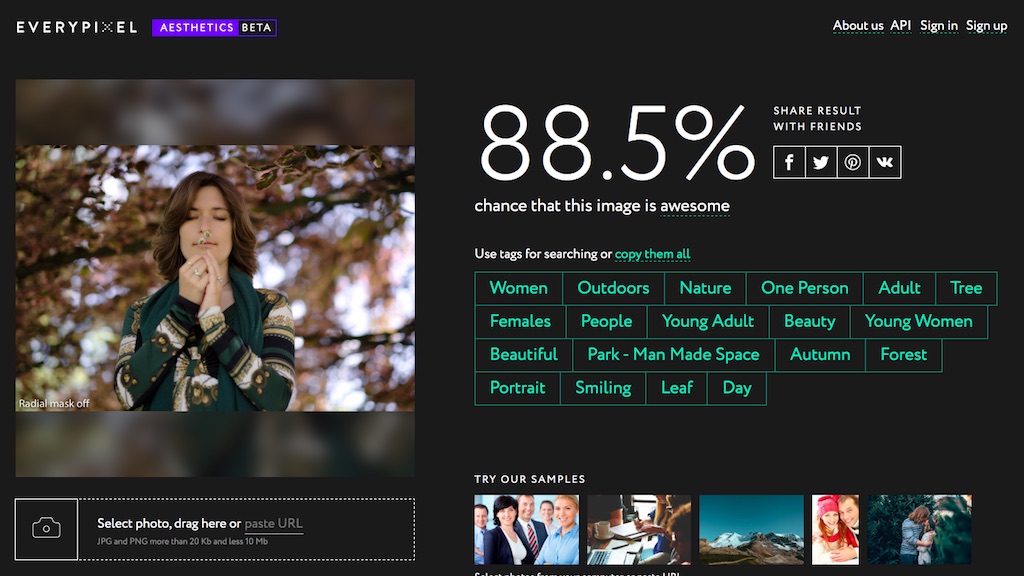Viewport: 1024px width, 576px height.
Task: Select the Tree tag
Action: (966, 288)
